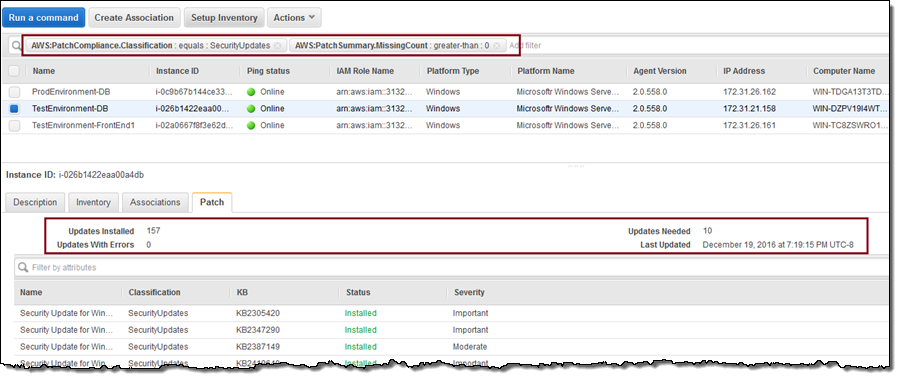Screen dimensions: 900x379
Task: Click the Severity column header
Action: [469, 292]
